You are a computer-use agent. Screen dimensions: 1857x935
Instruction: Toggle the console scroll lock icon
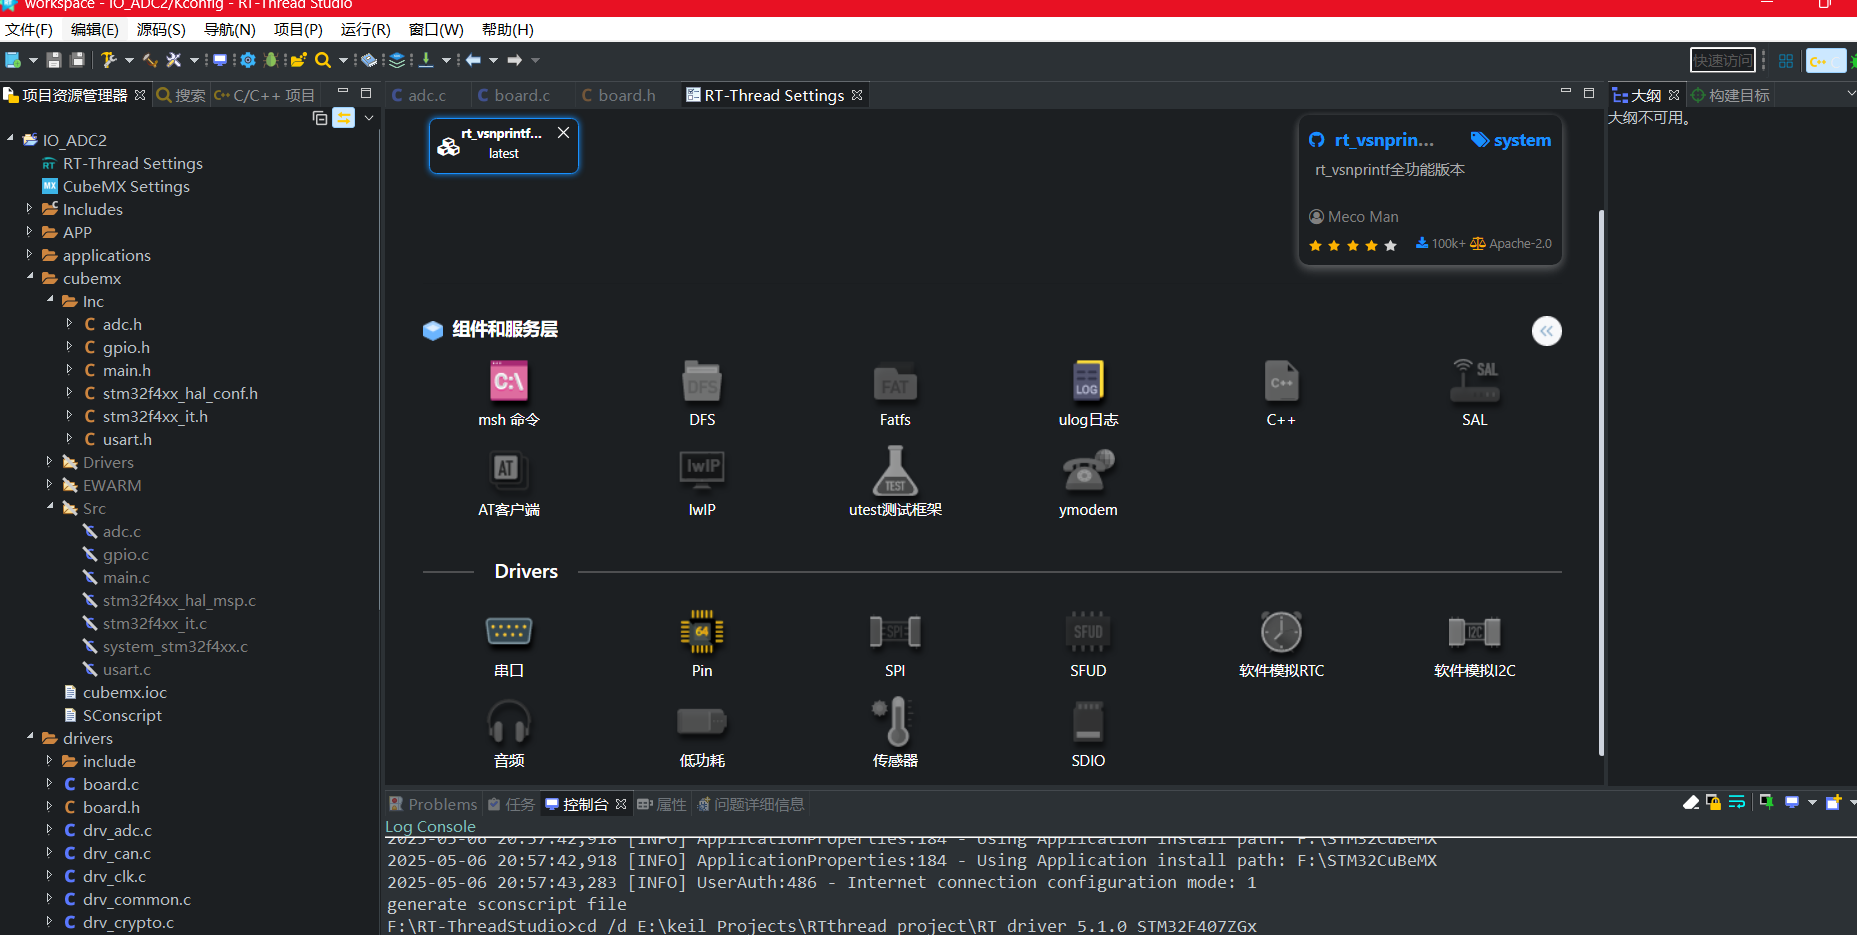(x=1714, y=802)
